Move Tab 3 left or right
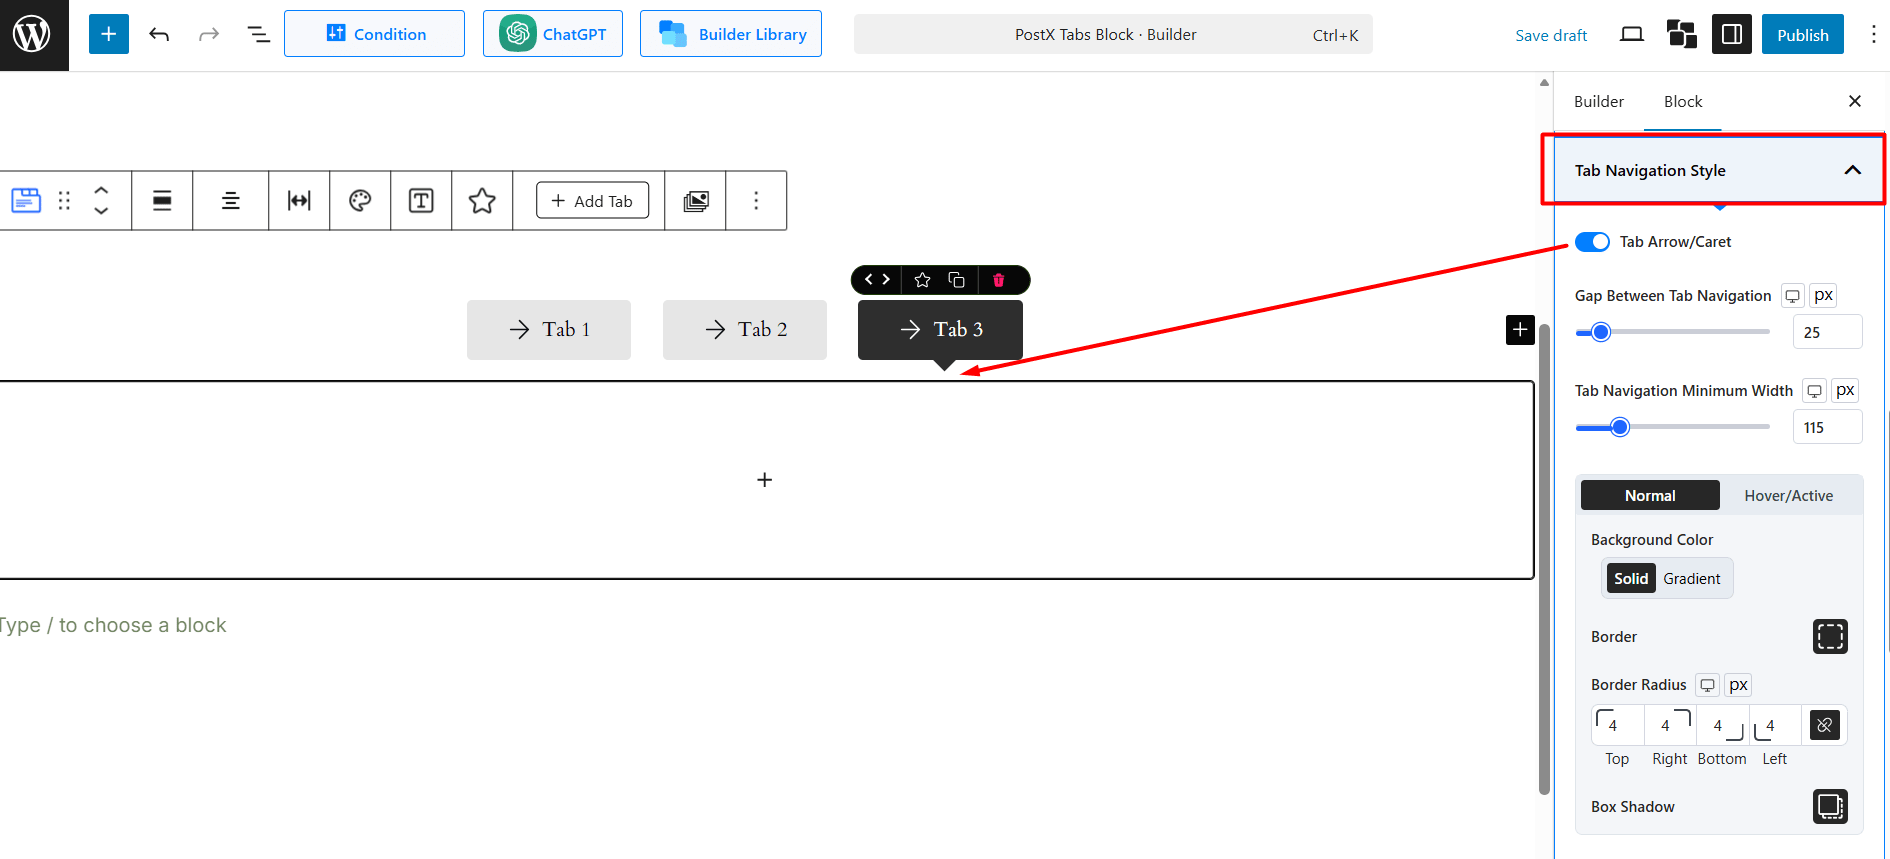This screenshot has height=859, width=1890. pyautogui.click(x=877, y=280)
